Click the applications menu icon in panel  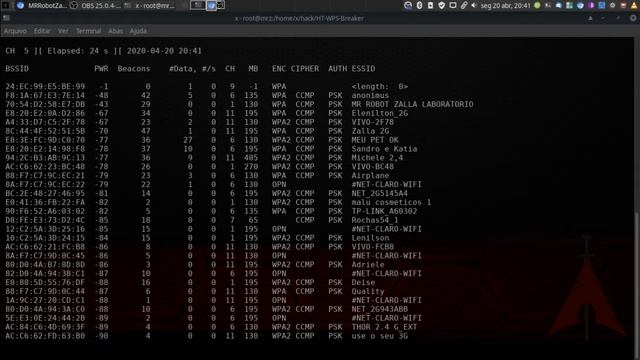coord(5,5)
